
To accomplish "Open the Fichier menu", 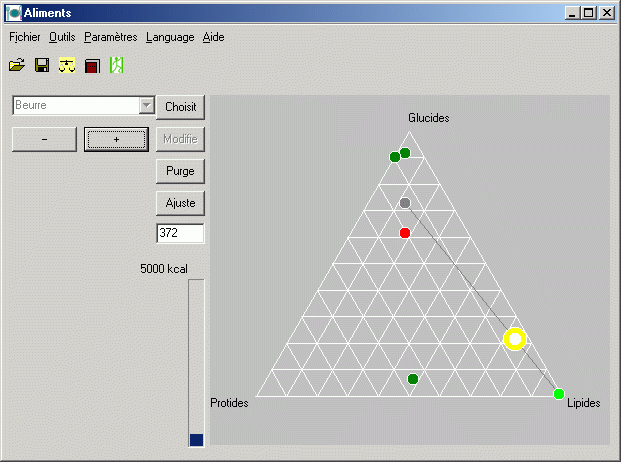I will tap(25, 37).
